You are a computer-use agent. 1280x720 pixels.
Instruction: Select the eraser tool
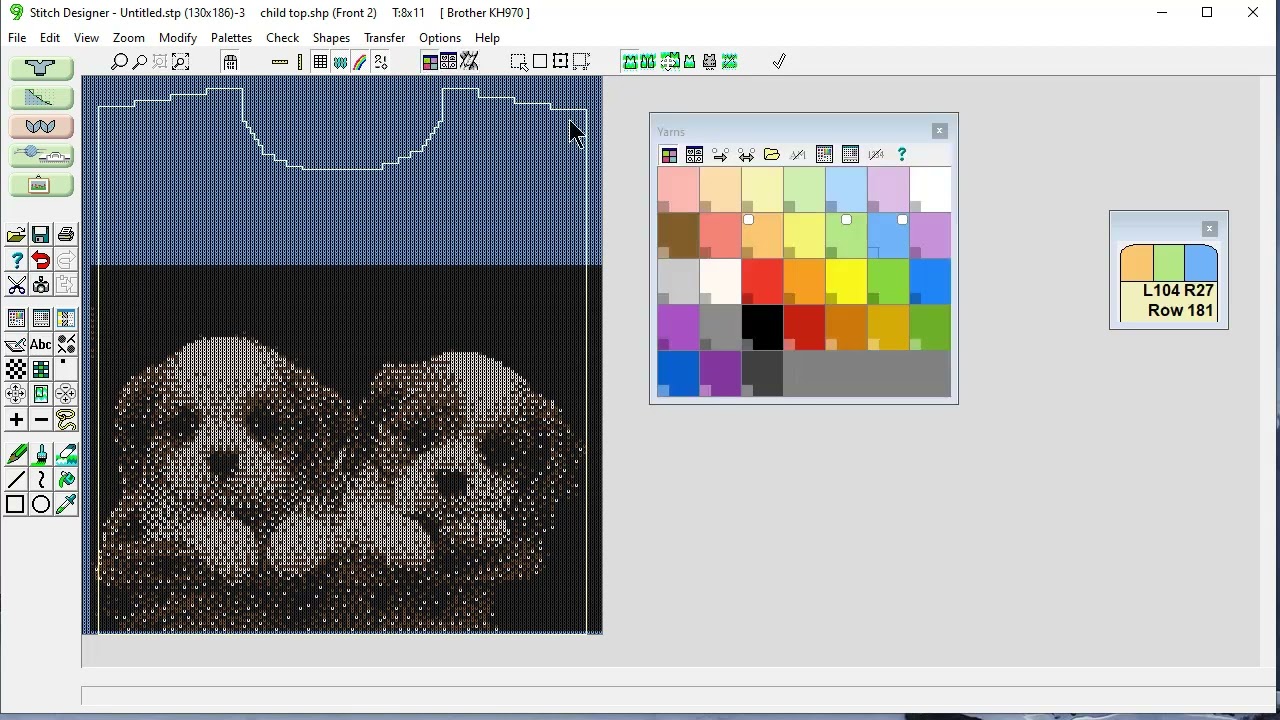click(66, 455)
